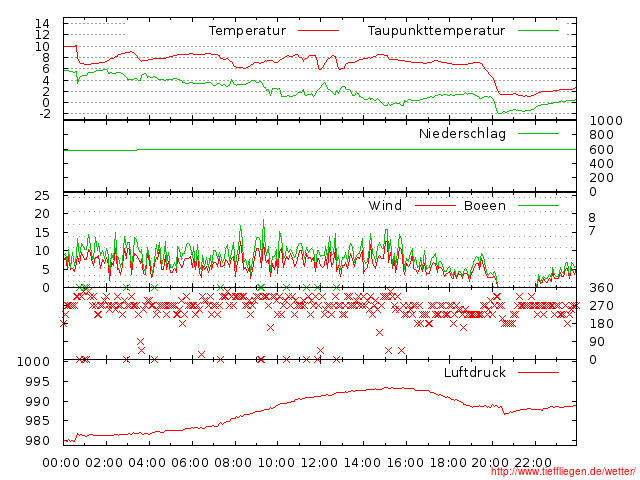Image resolution: width=640 pixels, height=480 pixels.
Task: Click green line sample beside Niederschlag
Action: 538,133
